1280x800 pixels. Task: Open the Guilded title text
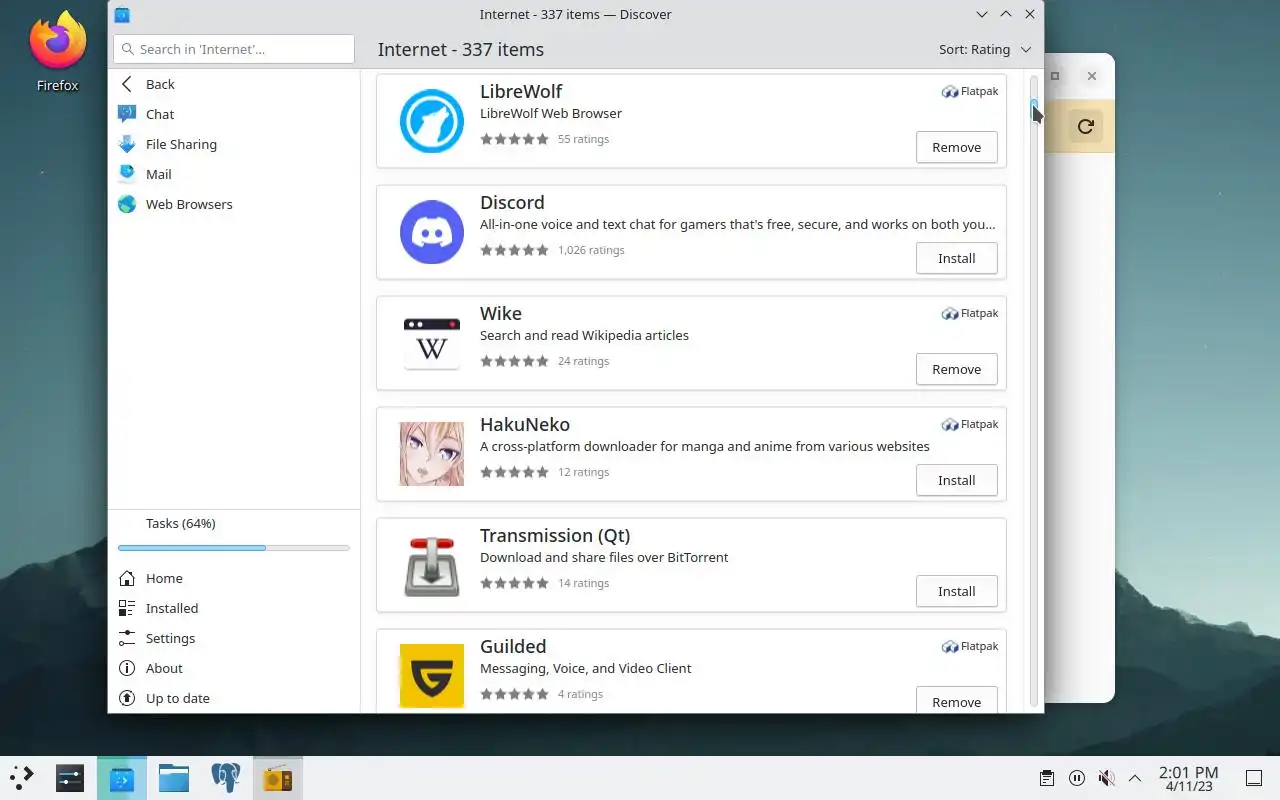[x=513, y=646]
